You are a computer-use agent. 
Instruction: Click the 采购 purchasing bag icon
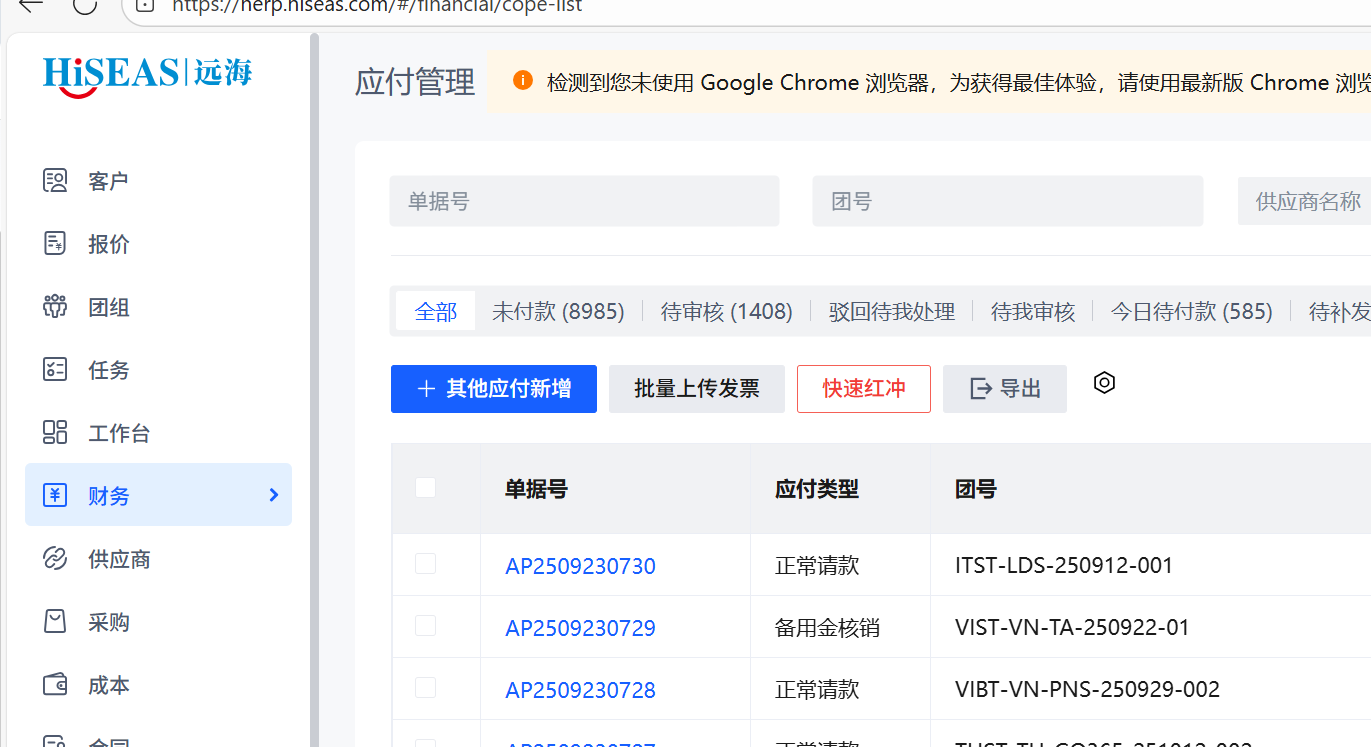tap(55, 622)
